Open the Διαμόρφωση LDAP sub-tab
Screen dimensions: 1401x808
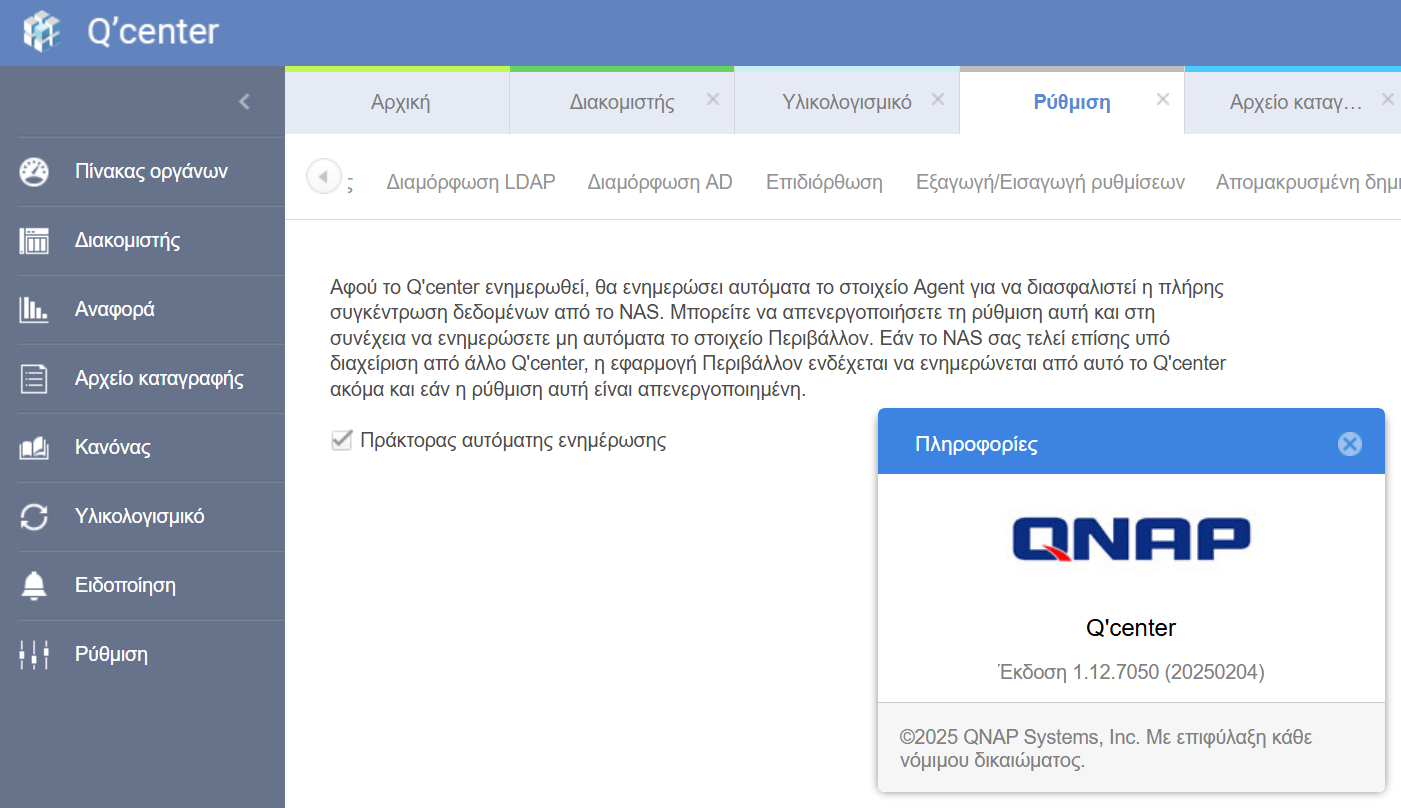471,182
